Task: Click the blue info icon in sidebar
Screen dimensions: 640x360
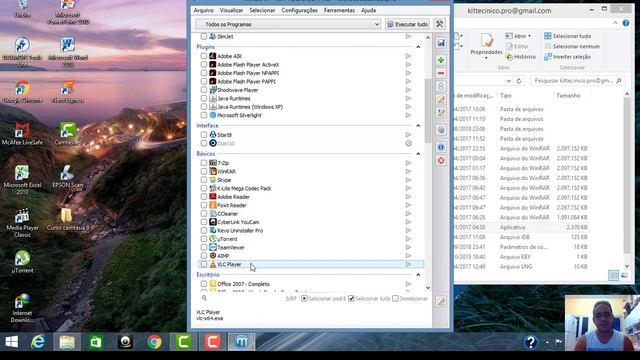Action: pos(441,147)
